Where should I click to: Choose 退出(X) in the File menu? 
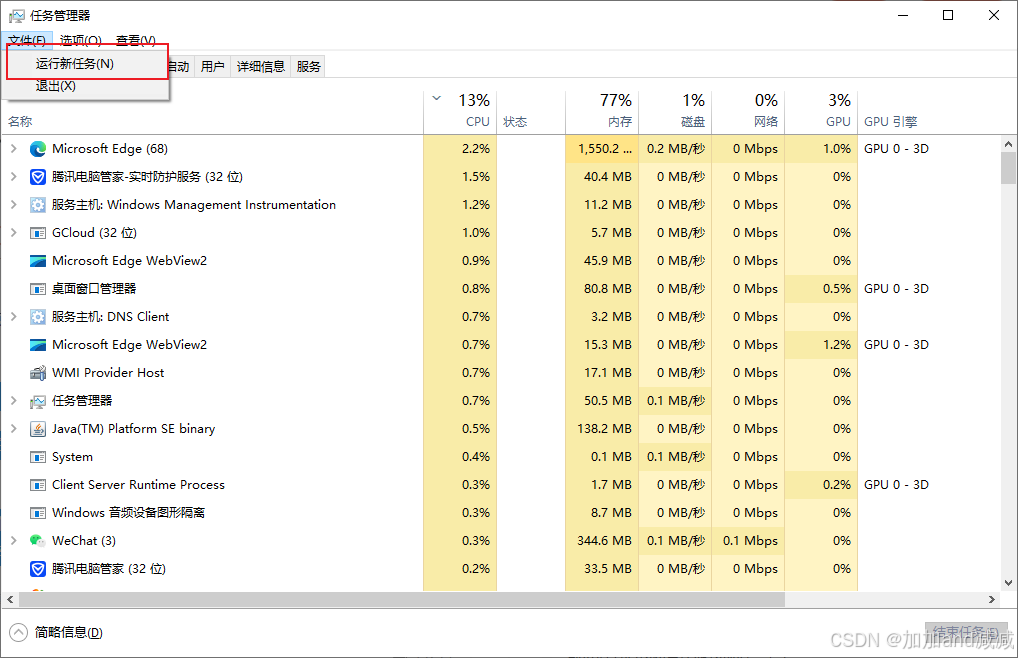[x=87, y=86]
